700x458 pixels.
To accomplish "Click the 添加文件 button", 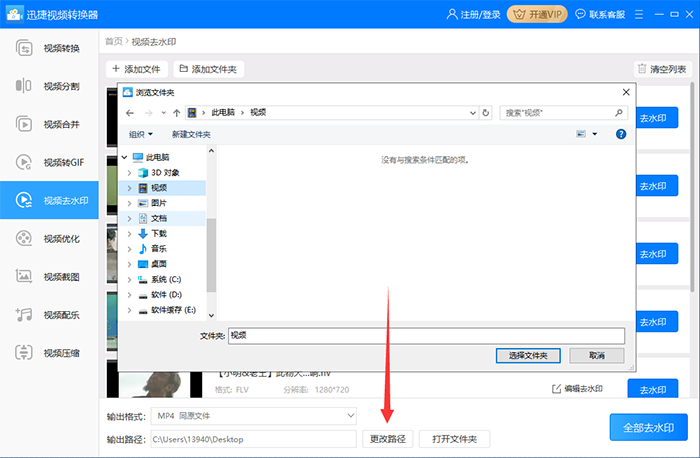I will (x=137, y=69).
